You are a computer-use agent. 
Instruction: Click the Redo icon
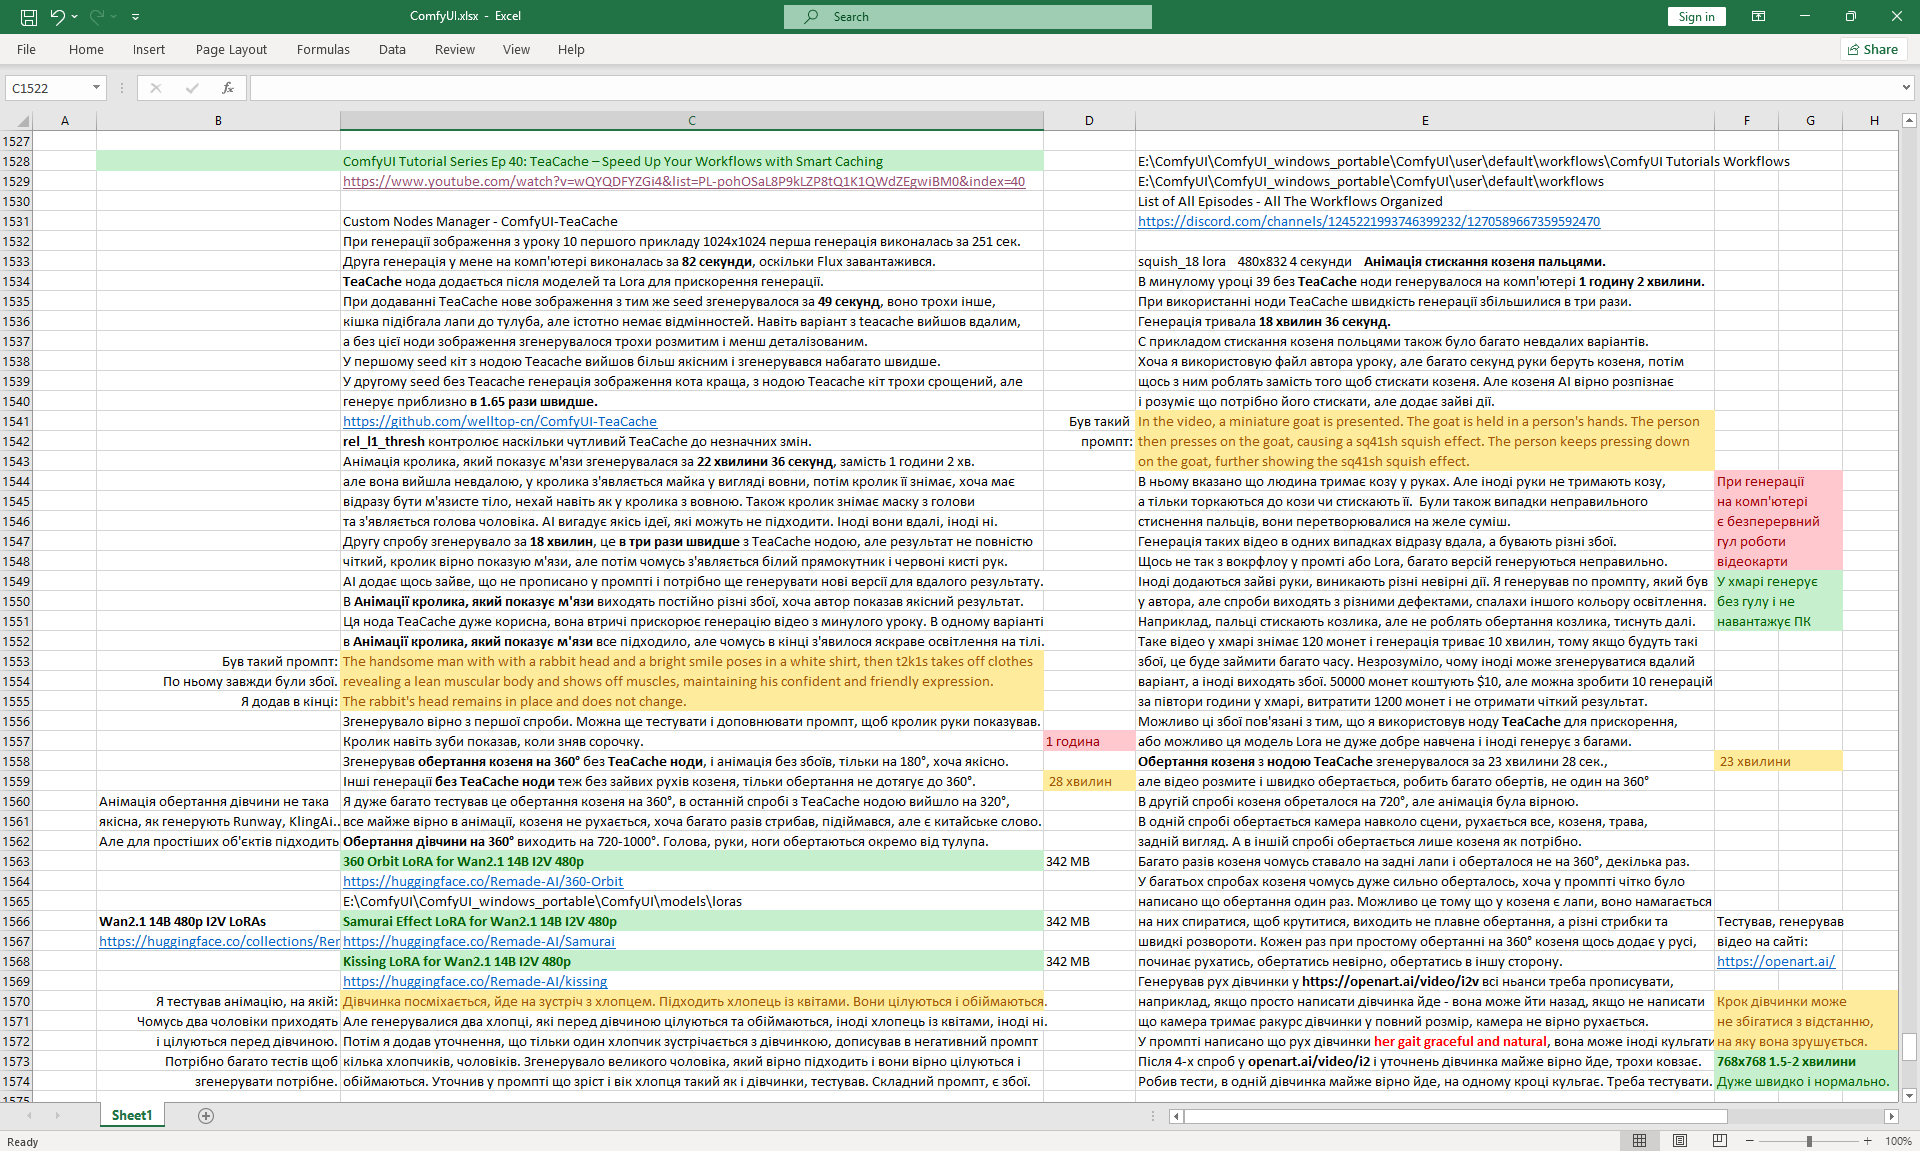click(97, 16)
